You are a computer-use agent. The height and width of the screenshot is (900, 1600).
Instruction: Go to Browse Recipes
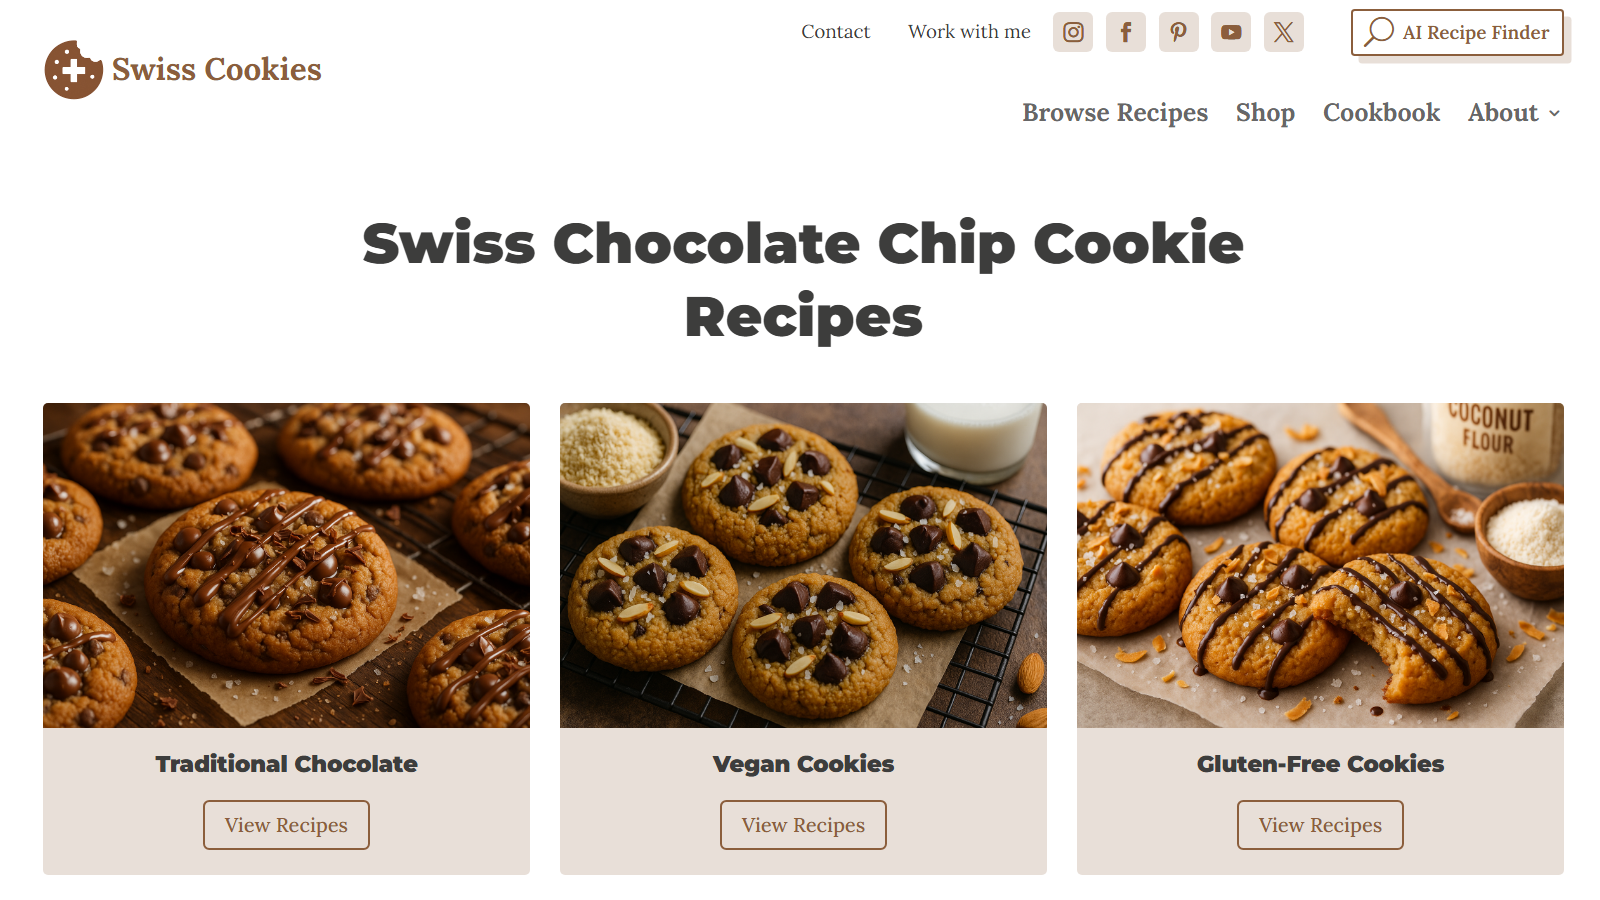(x=1115, y=113)
